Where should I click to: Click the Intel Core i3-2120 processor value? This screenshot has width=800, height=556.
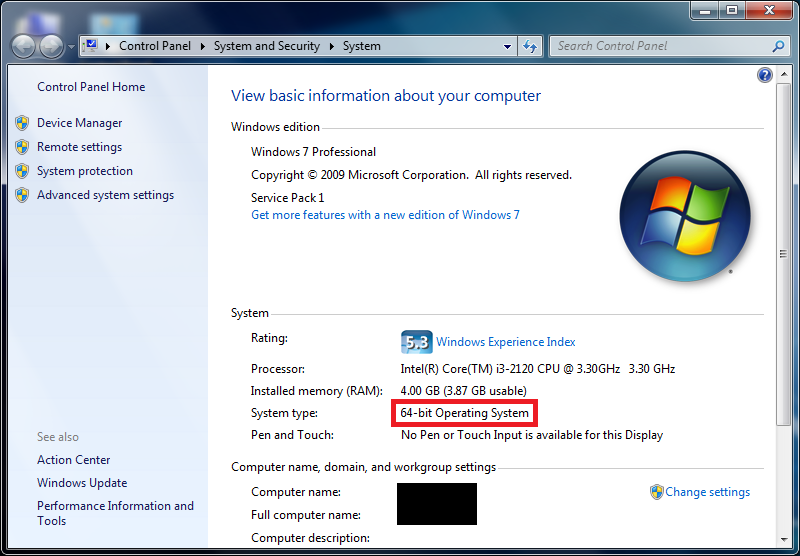pos(538,369)
